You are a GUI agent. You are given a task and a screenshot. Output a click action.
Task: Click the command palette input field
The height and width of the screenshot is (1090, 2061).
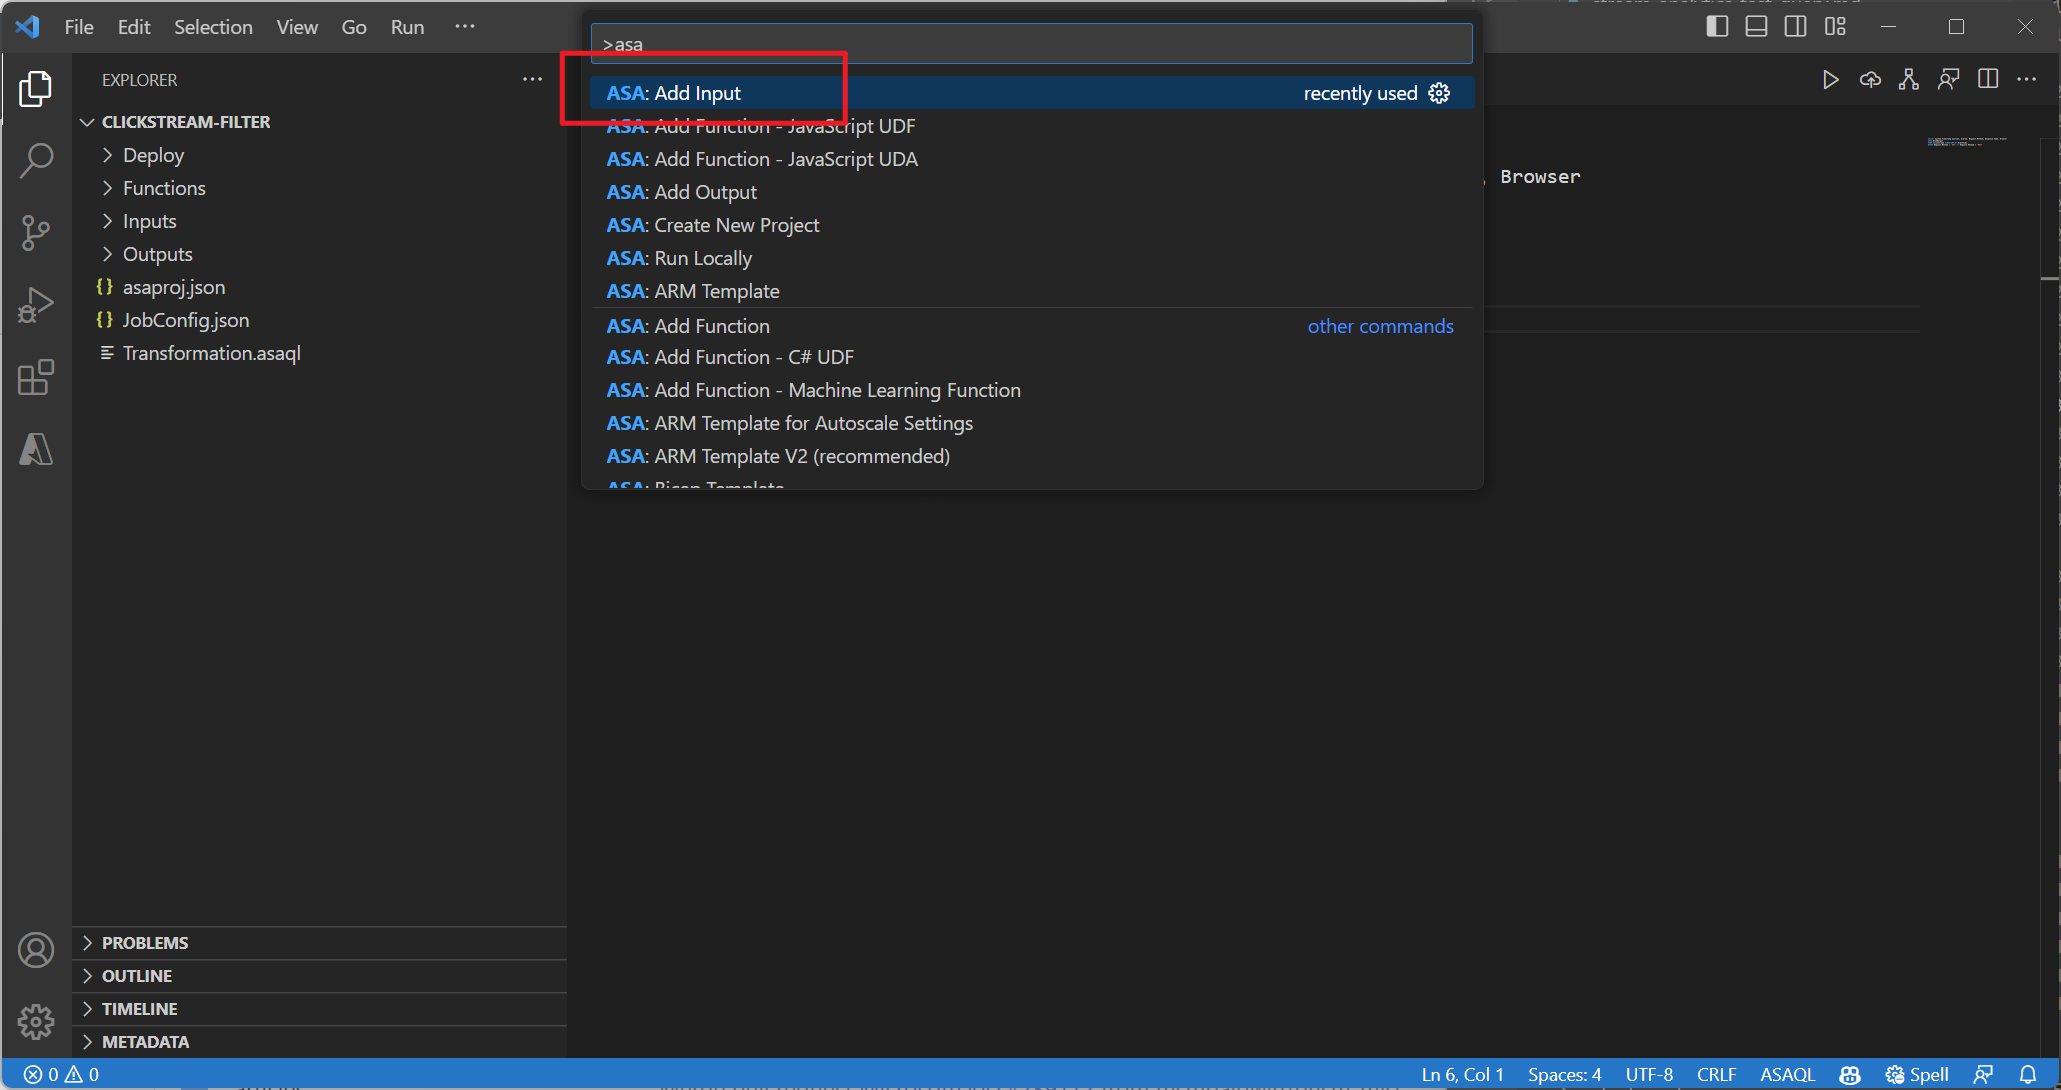point(1029,44)
